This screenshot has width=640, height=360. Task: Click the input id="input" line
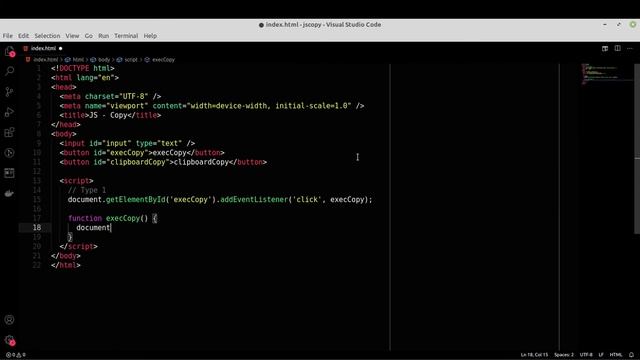coord(127,143)
